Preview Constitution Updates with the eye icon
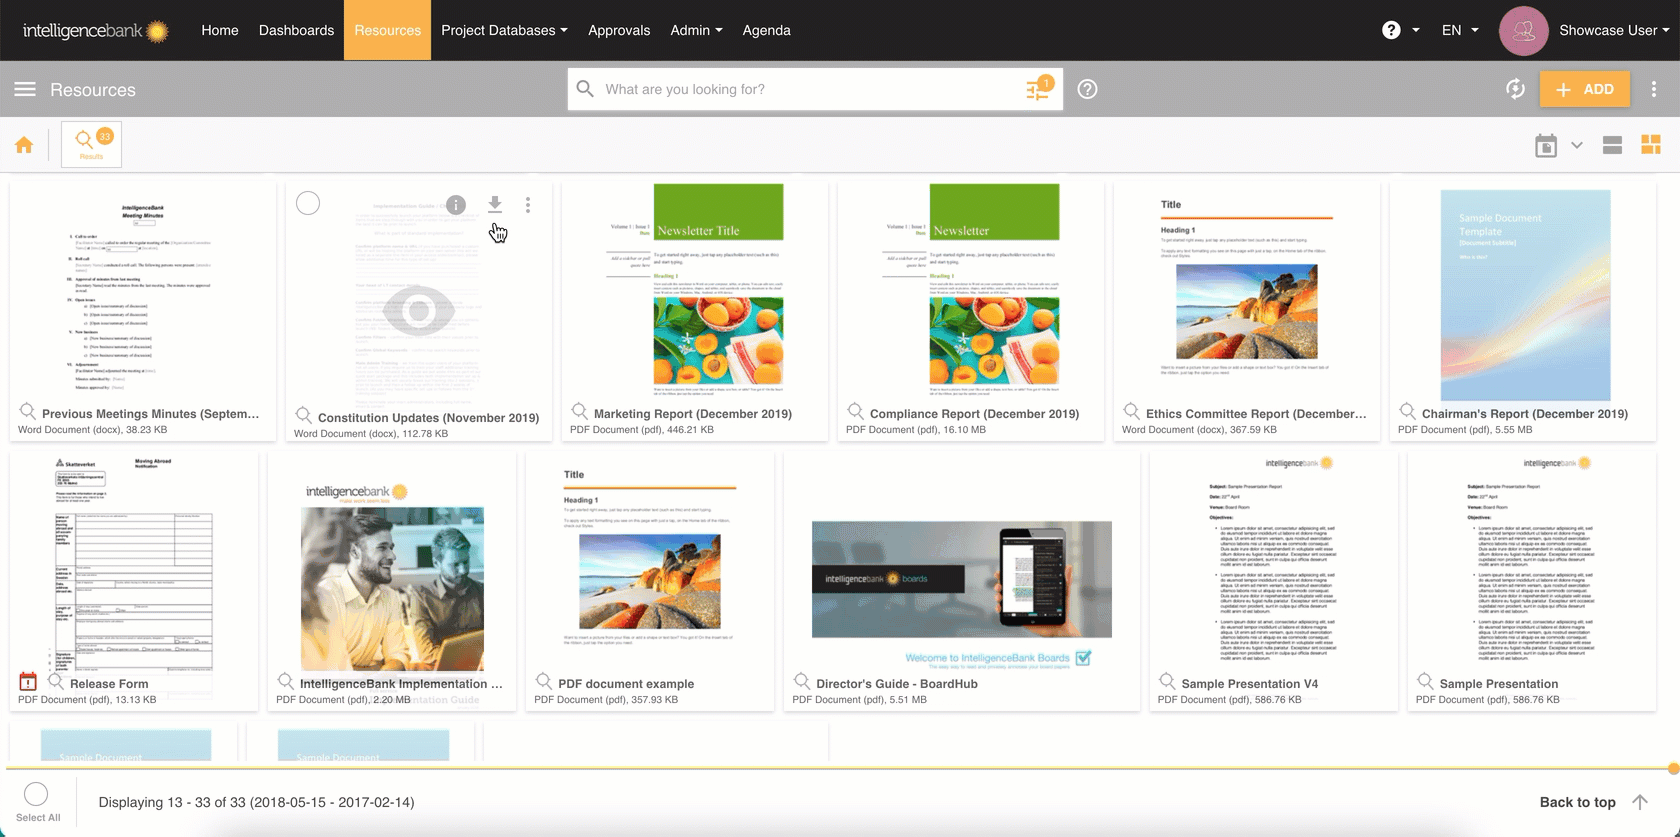This screenshot has width=1680, height=837. coord(419,311)
